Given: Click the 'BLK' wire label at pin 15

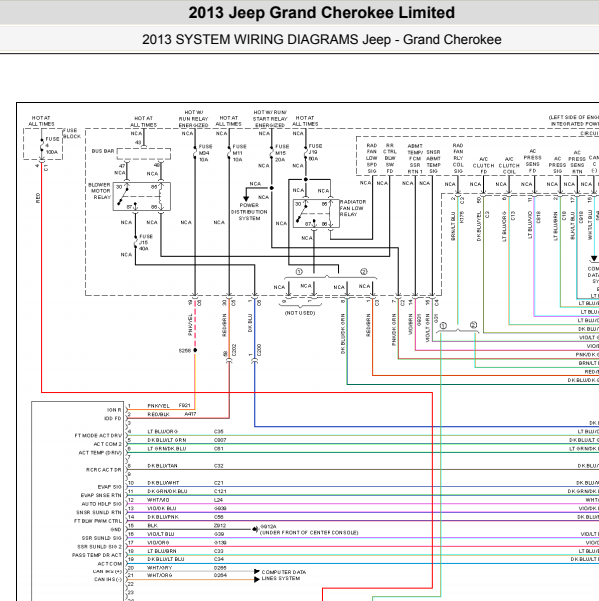Looking at the screenshot, I should (x=152, y=526).
